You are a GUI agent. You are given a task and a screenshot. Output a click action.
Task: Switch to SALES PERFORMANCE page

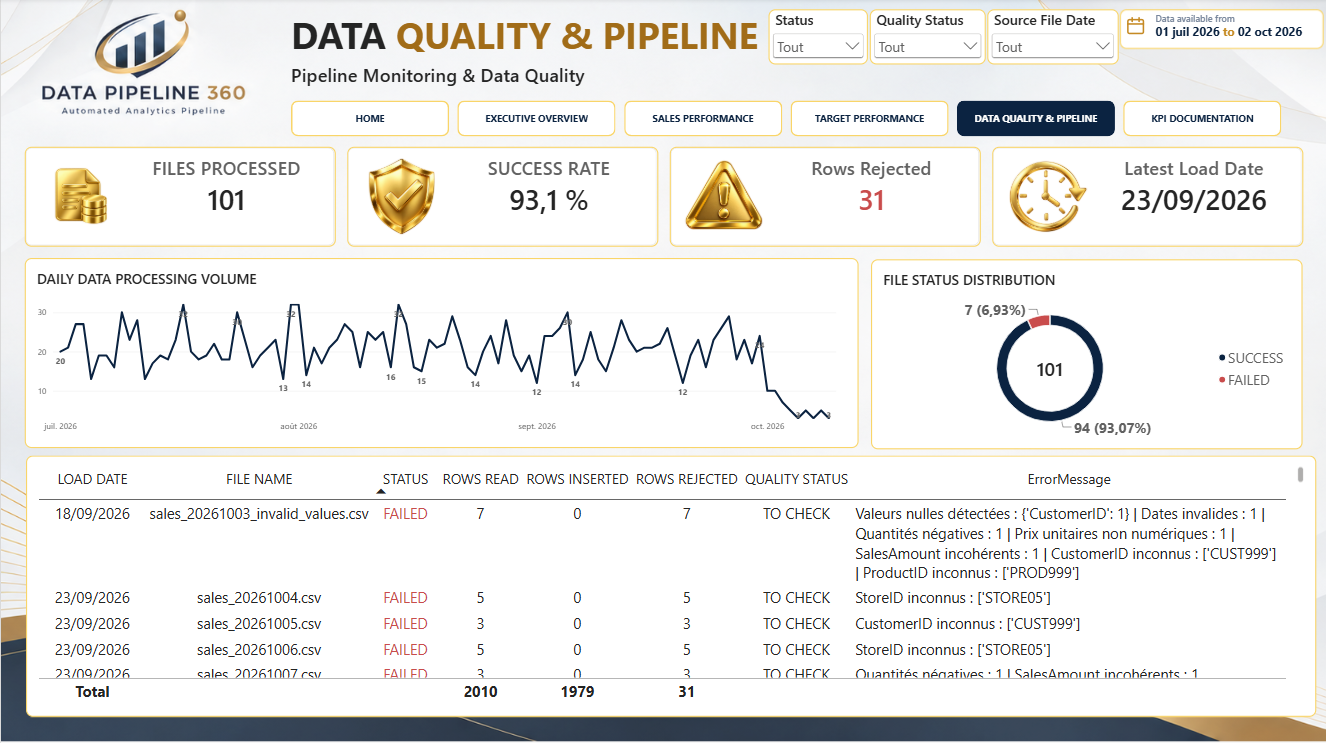click(703, 118)
